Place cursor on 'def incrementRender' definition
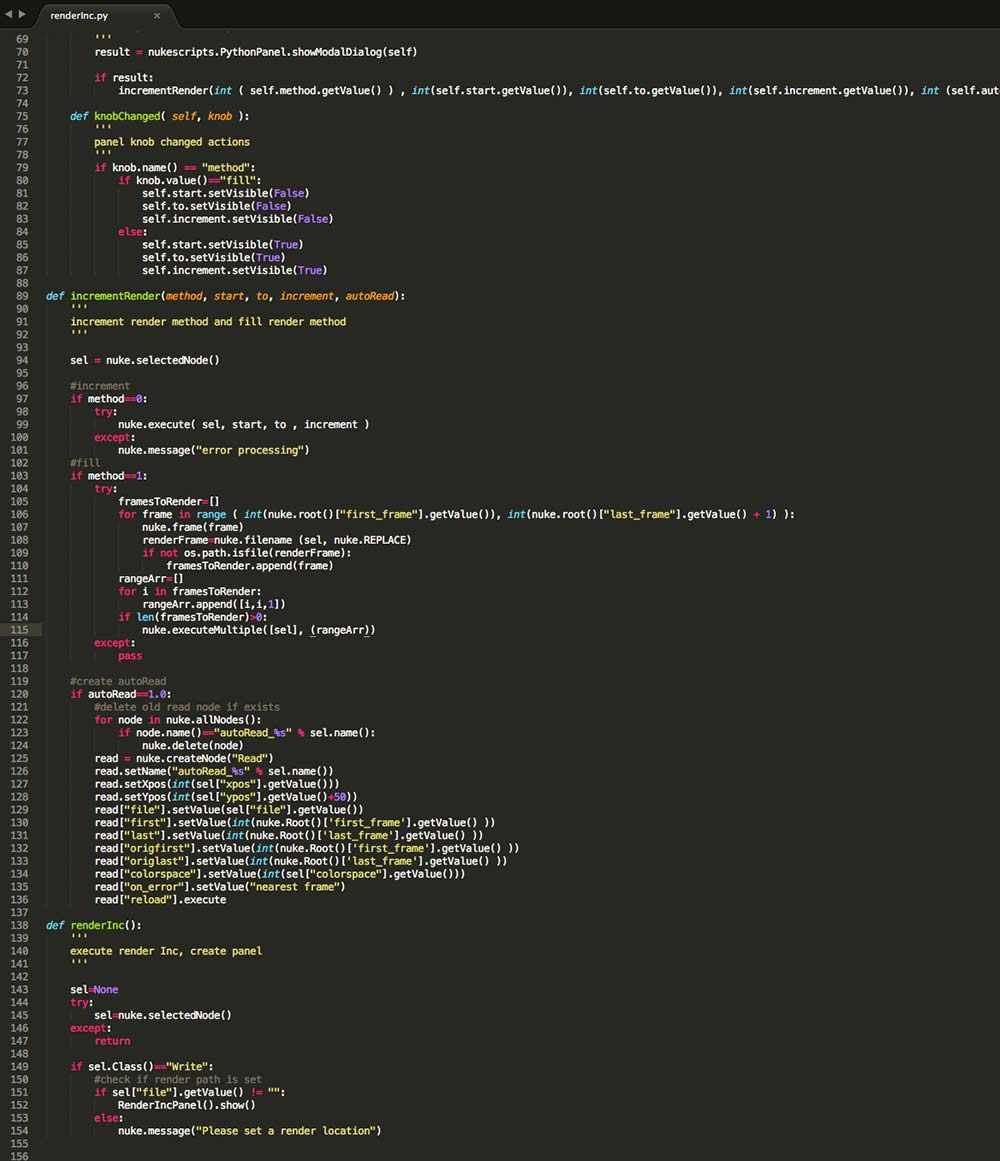This screenshot has width=1000, height=1161. click(226, 296)
